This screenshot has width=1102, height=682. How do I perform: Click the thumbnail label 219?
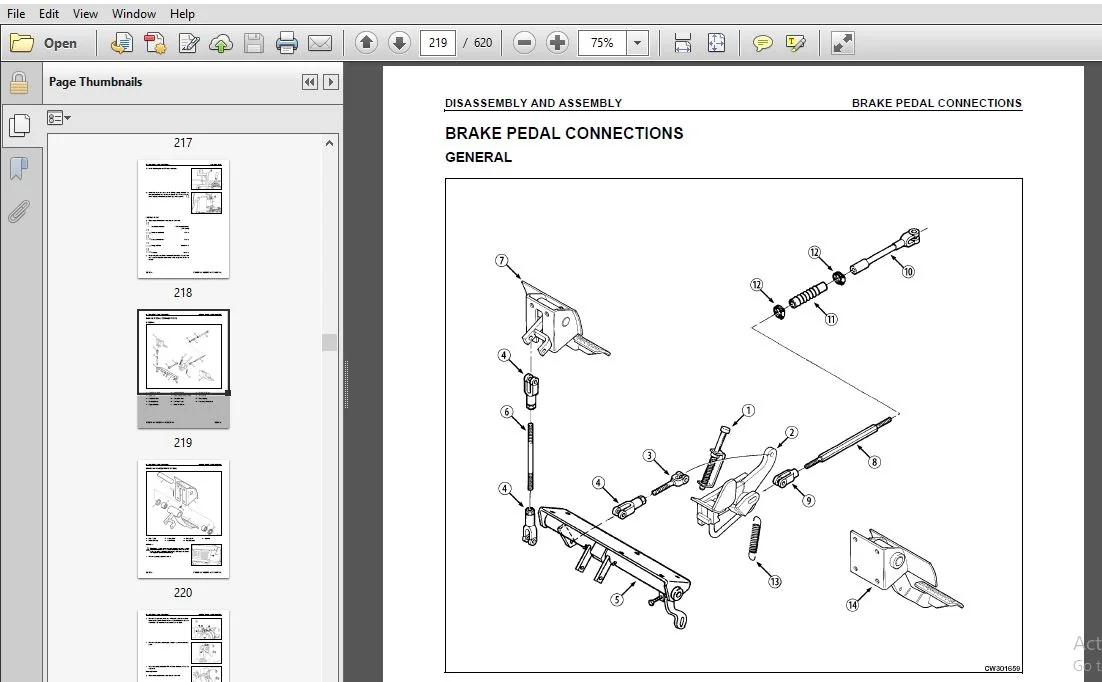pos(183,443)
